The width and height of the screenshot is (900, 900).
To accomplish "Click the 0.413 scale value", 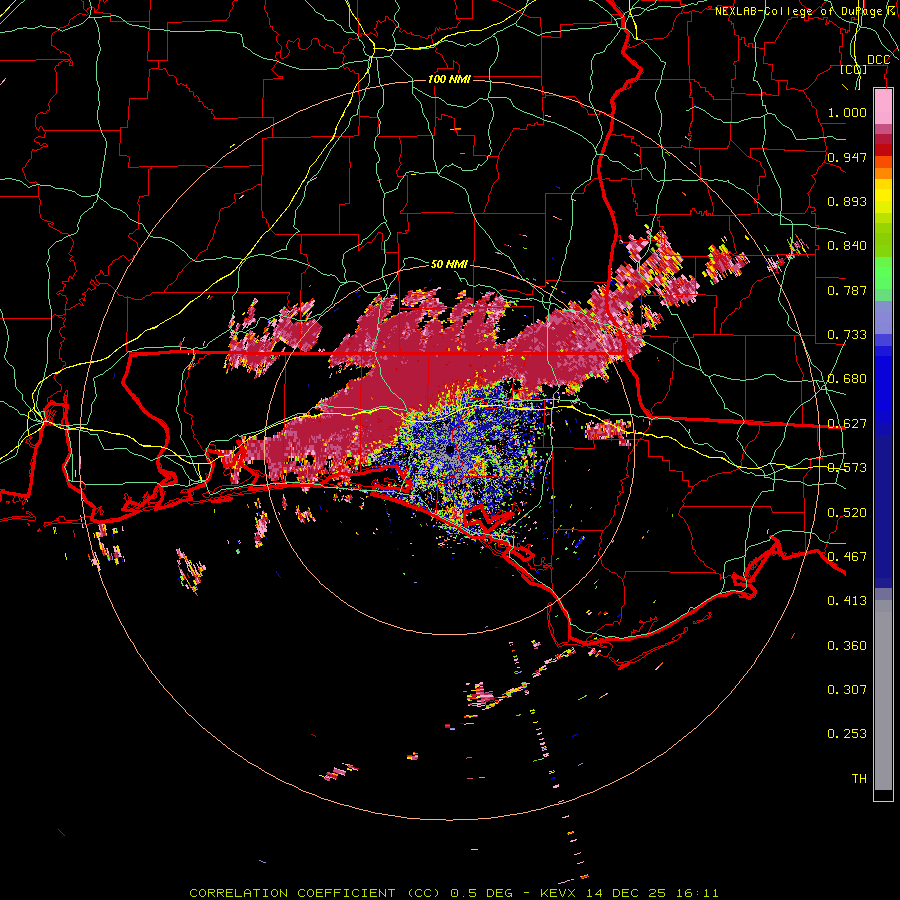I will coord(847,601).
